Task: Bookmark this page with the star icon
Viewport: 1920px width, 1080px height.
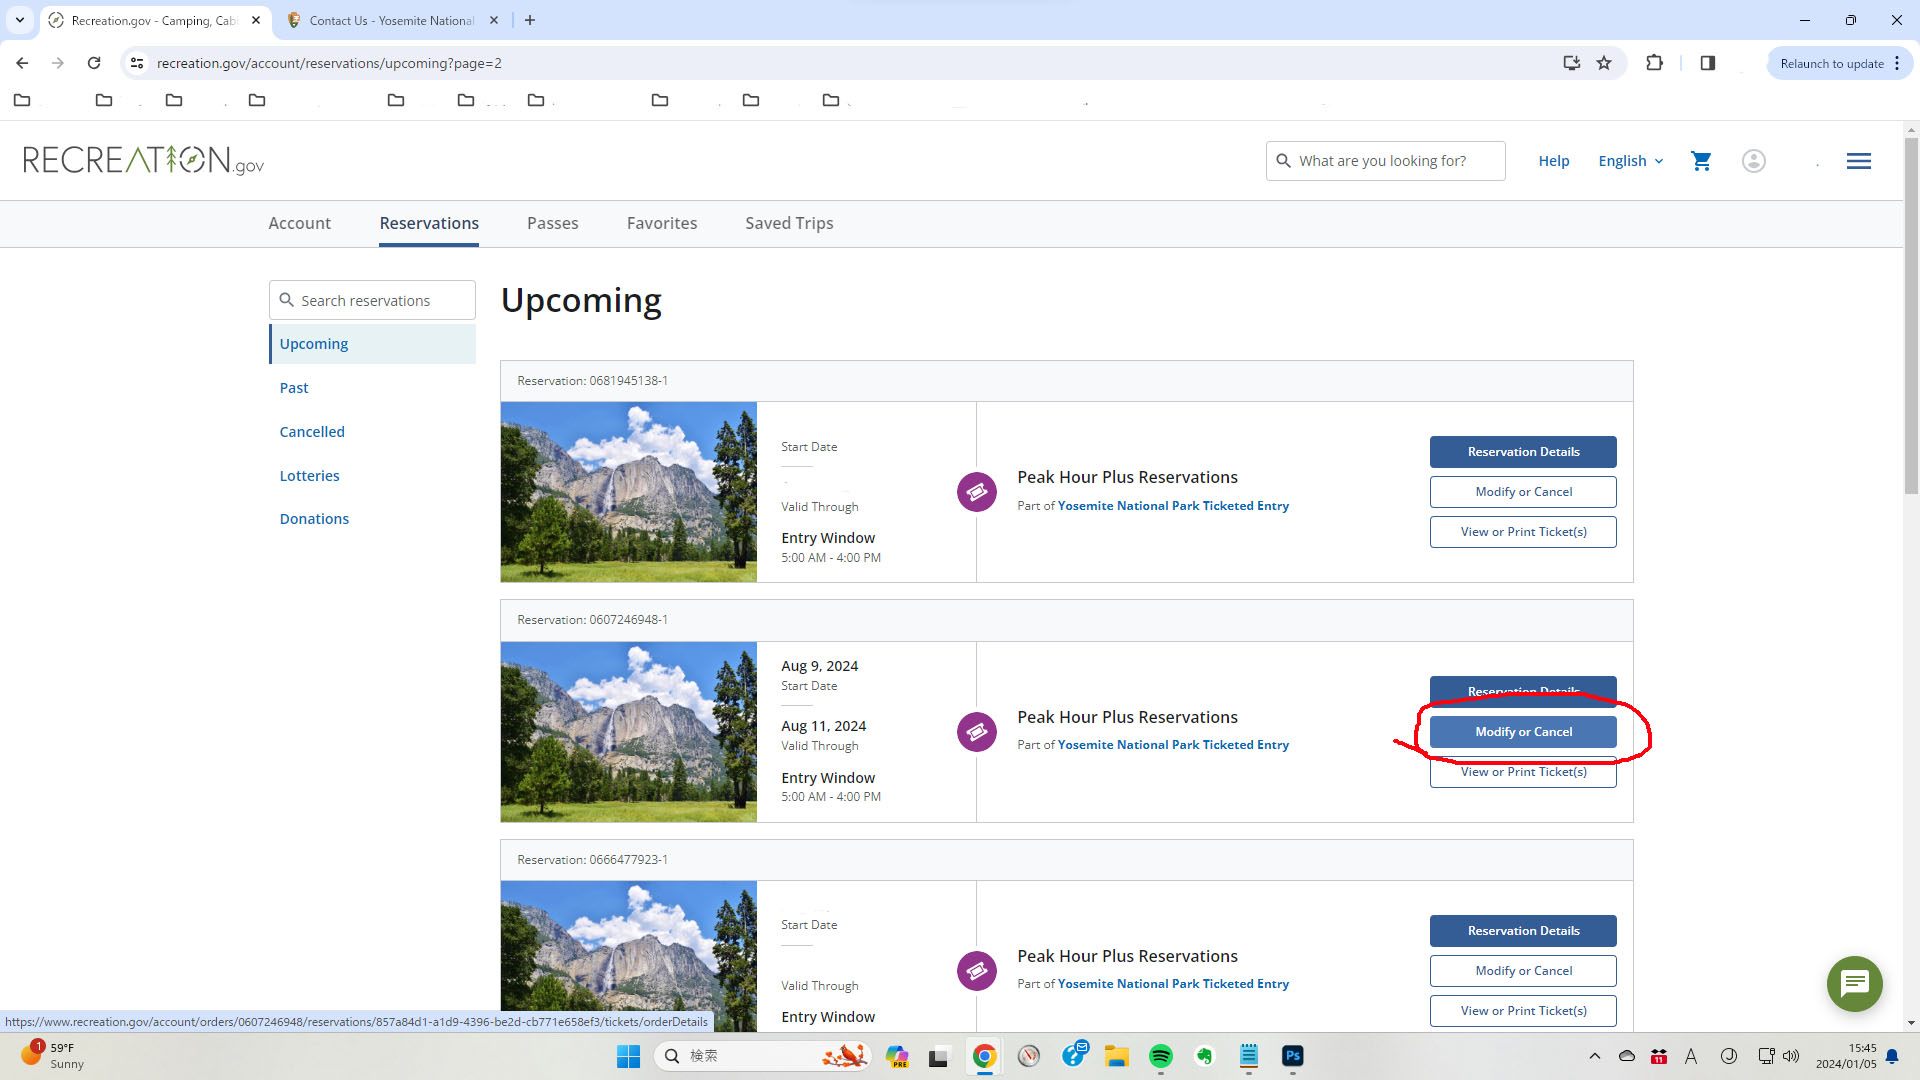Action: (1604, 63)
